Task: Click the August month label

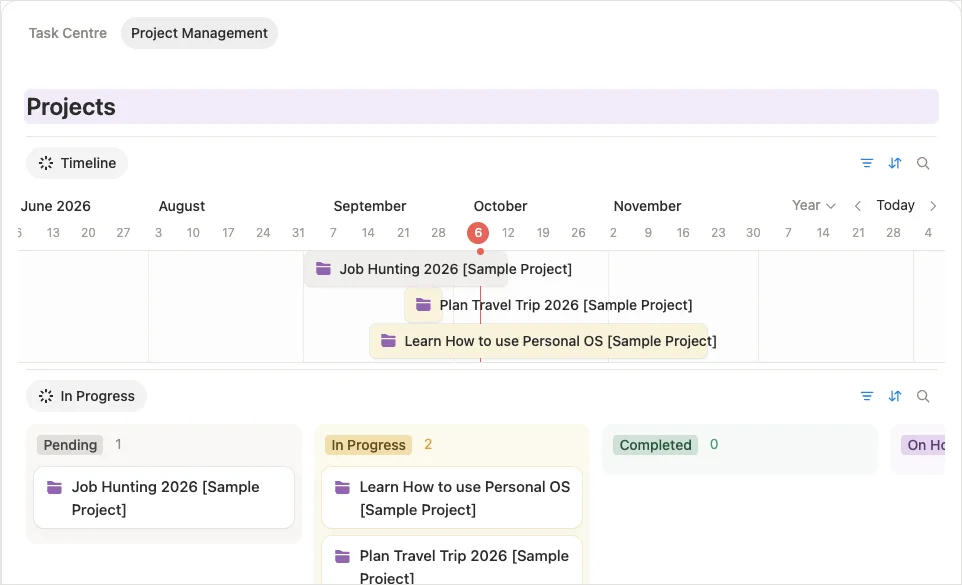Action: (182, 207)
